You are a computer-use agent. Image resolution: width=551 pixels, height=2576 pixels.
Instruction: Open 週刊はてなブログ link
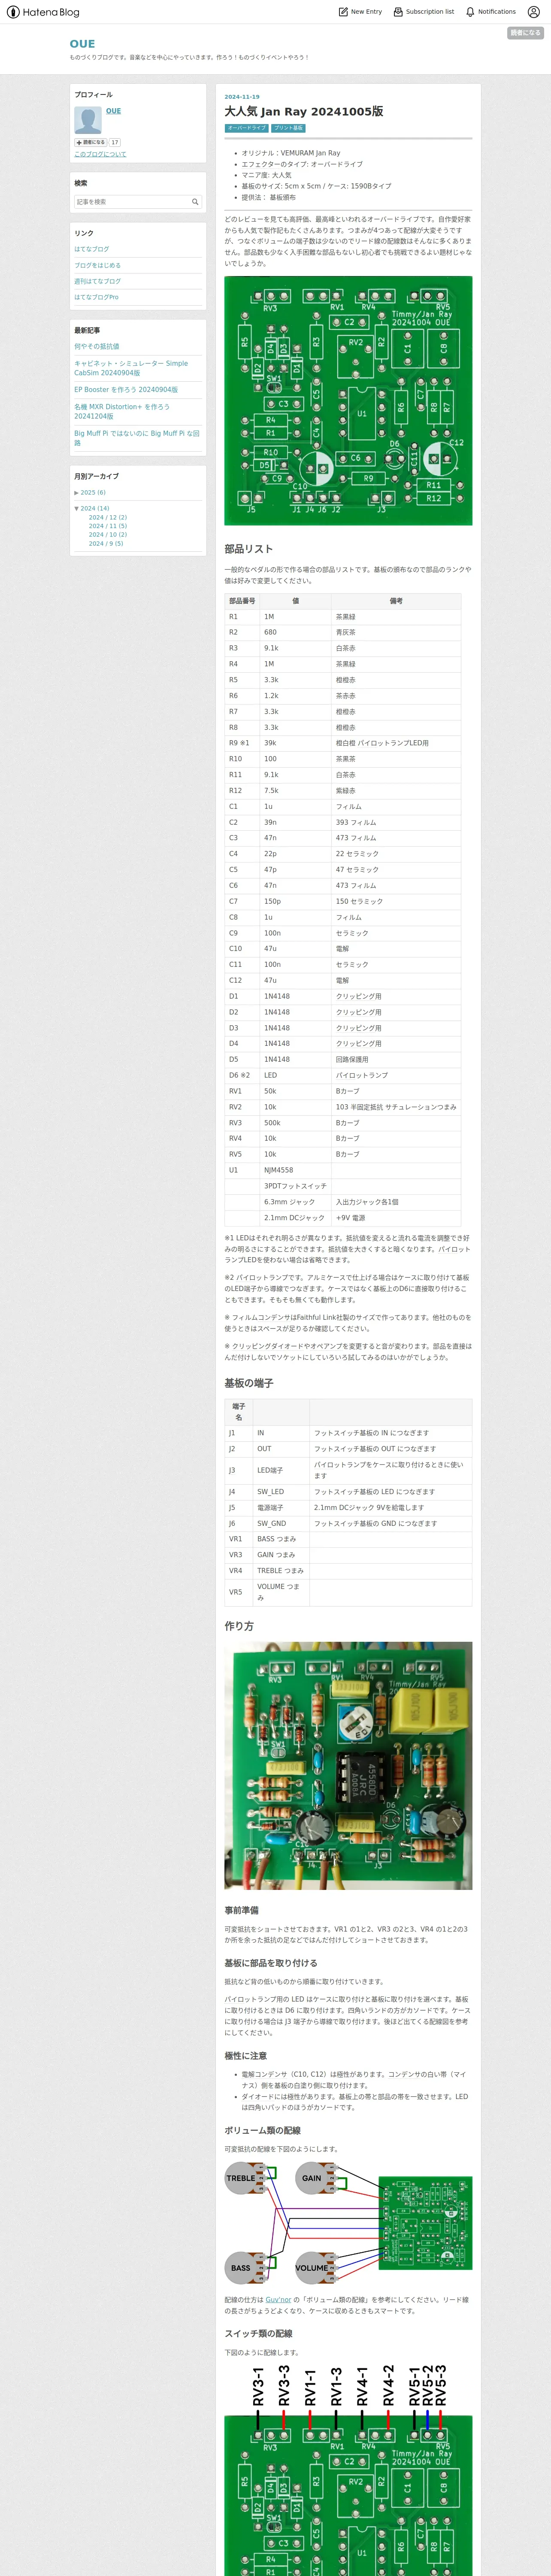[97, 281]
